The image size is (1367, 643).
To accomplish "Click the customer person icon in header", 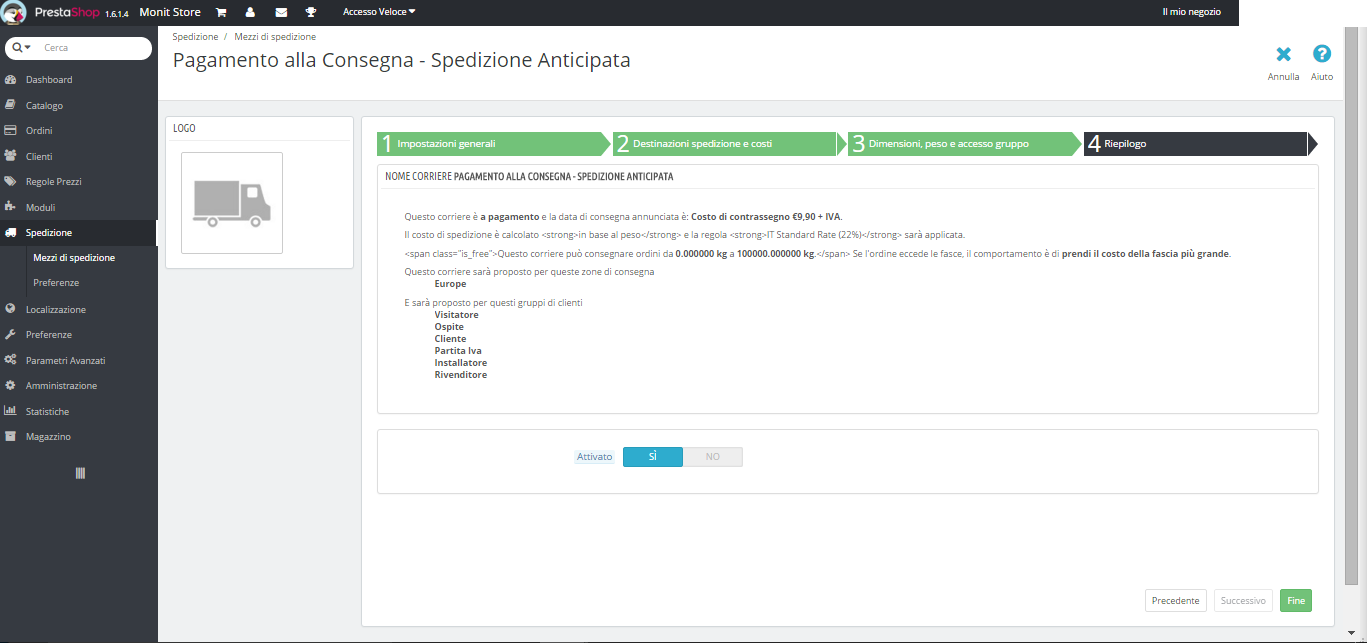I will coord(250,12).
